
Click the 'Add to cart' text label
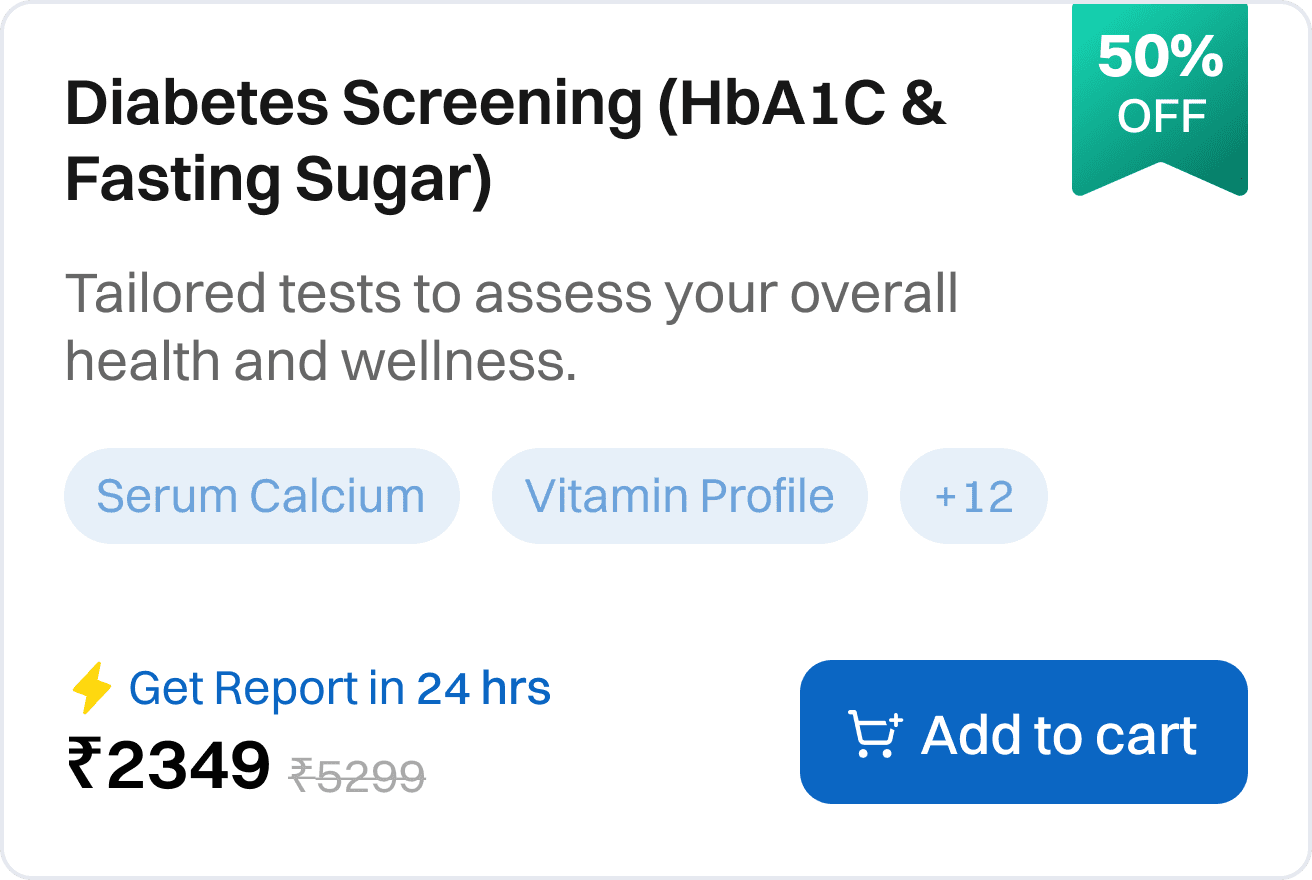1059,735
